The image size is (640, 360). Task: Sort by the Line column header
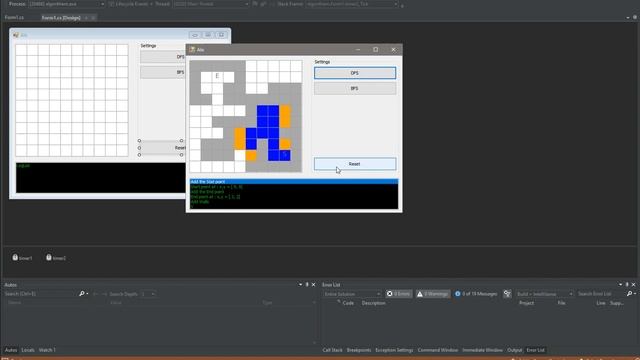coord(601,303)
